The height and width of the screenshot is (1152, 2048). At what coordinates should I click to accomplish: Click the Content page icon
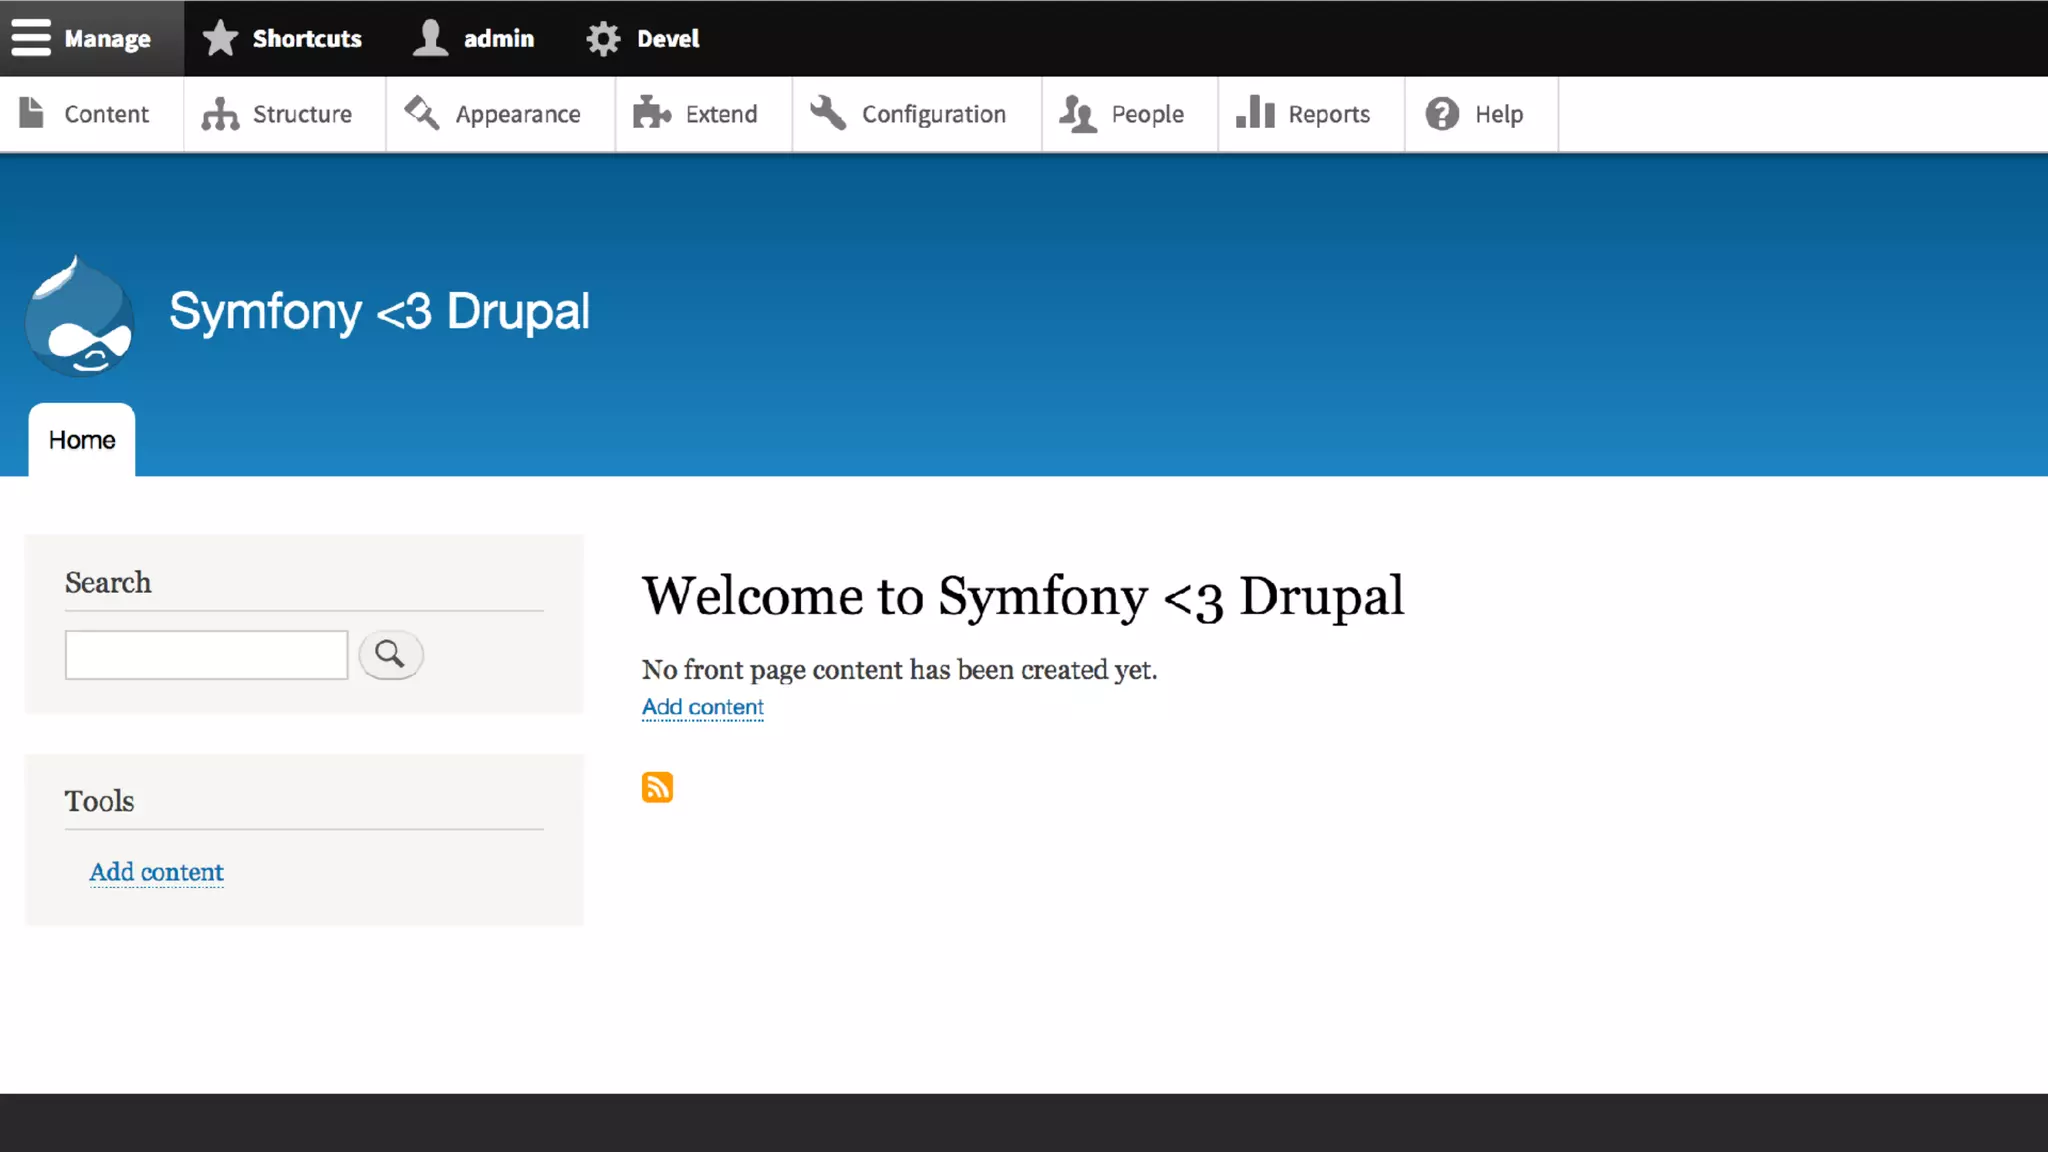[32, 113]
